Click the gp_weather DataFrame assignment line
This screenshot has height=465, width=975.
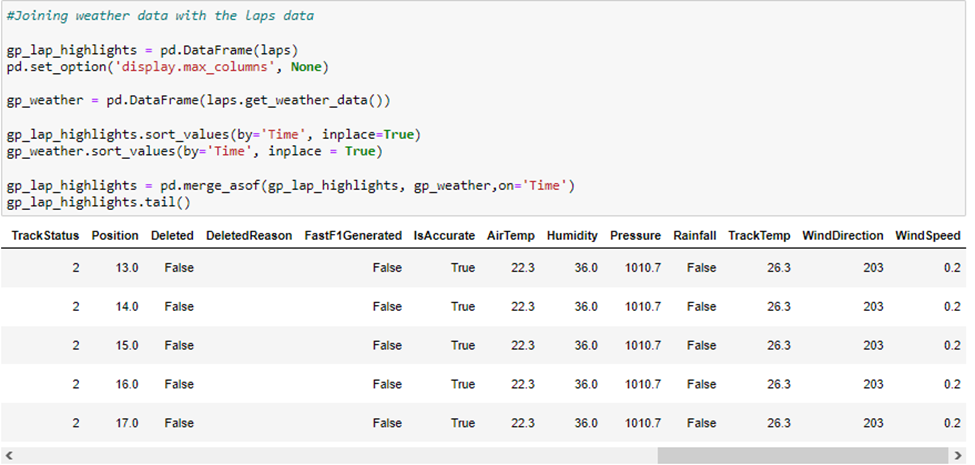coord(199,101)
